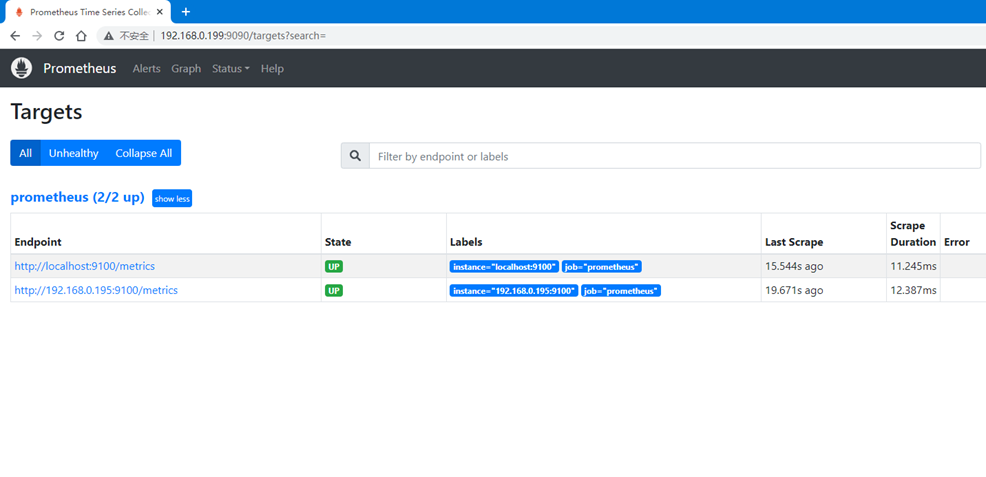This screenshot has height=477, width=986.
Task: Open the Alerts page
Action: tap(147, 69)
